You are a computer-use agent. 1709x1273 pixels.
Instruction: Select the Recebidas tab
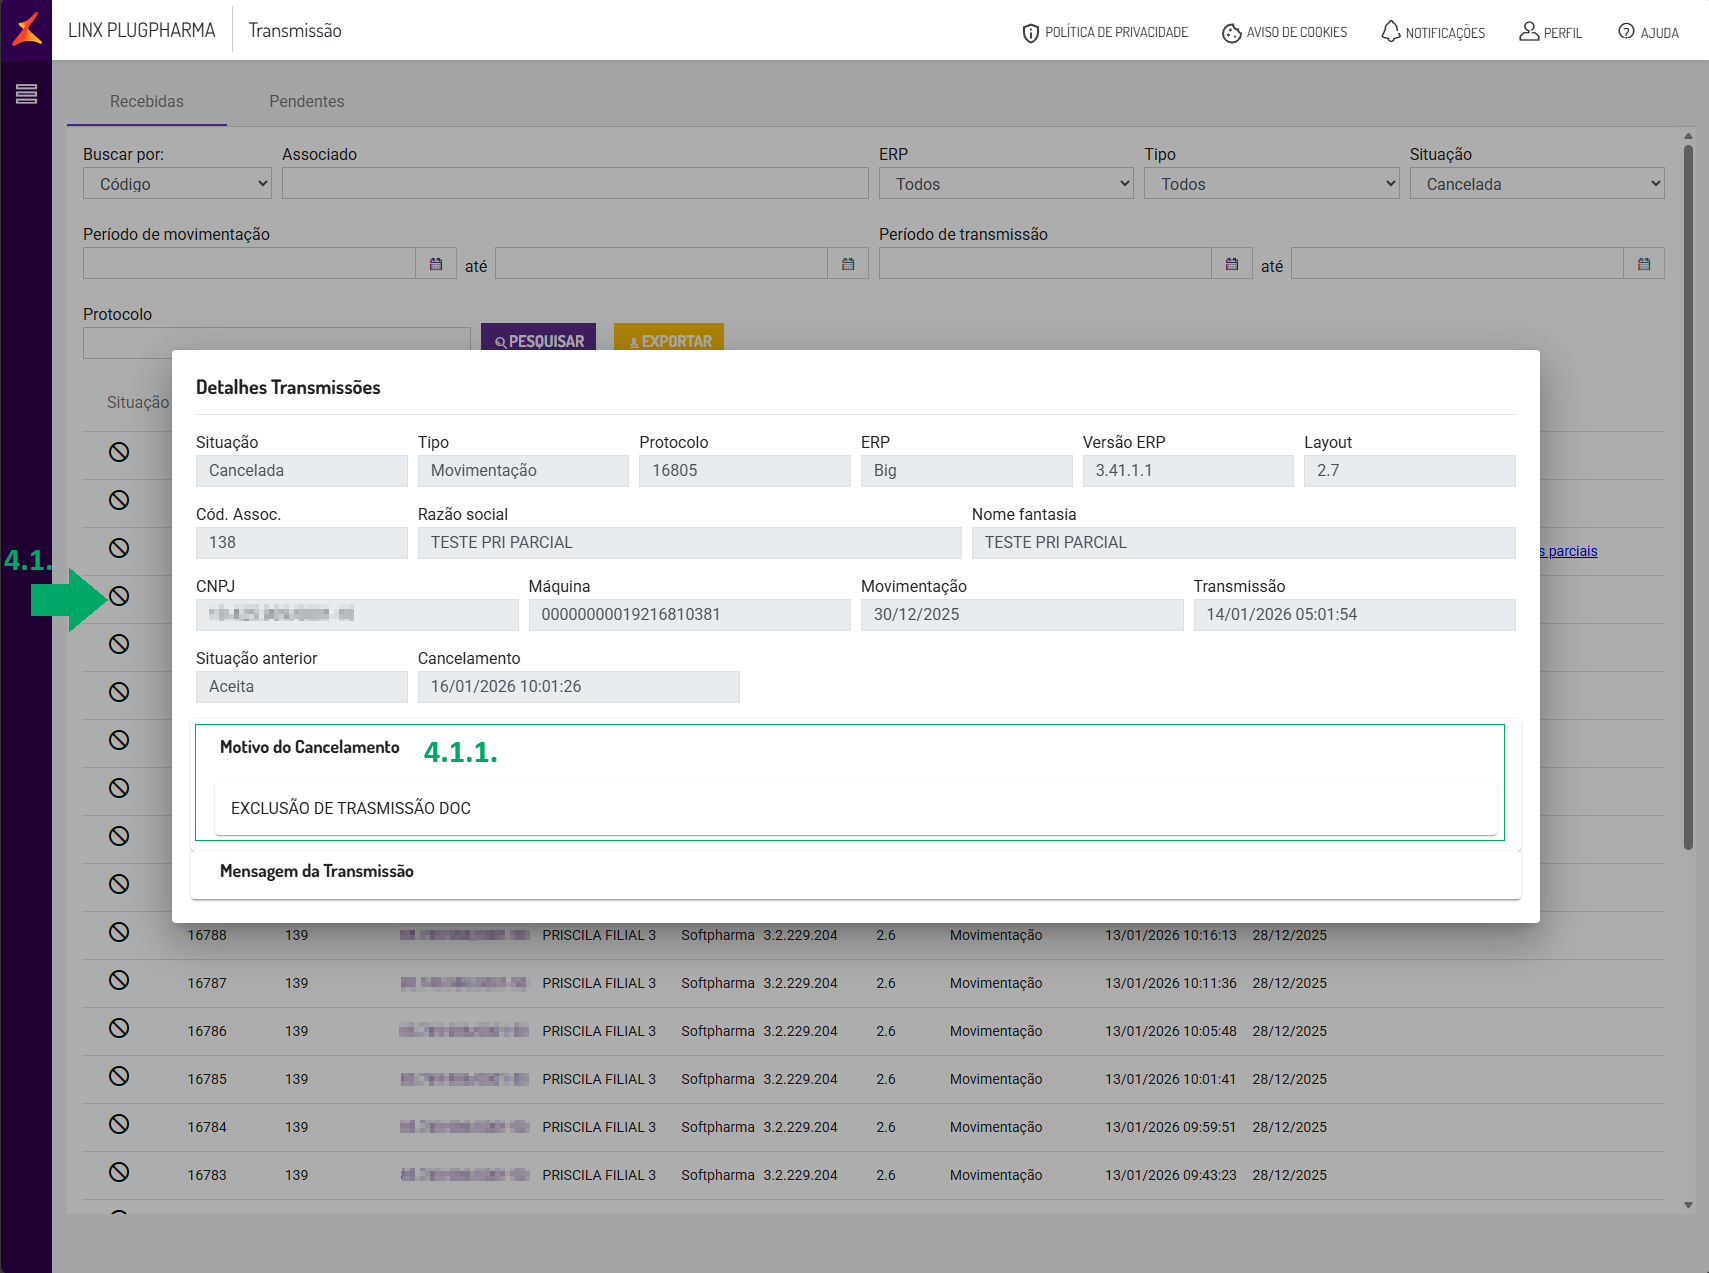tap(147, 102)
